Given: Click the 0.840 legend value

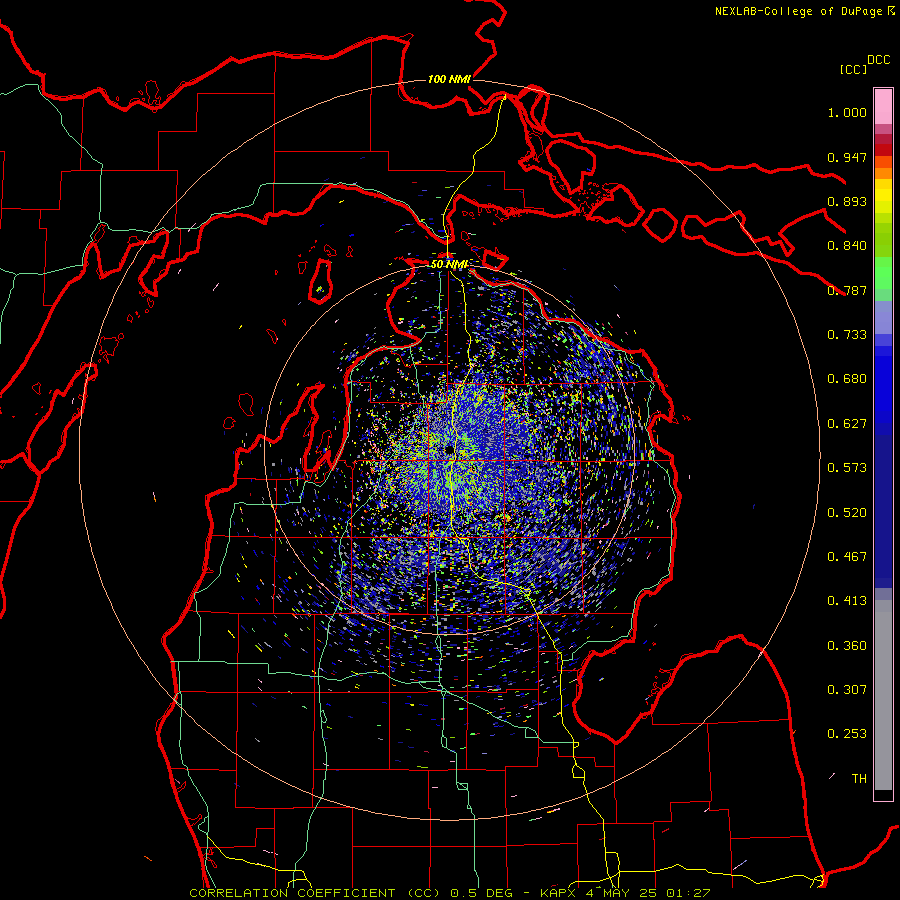Looking at the screenshot, I should 847,246.
